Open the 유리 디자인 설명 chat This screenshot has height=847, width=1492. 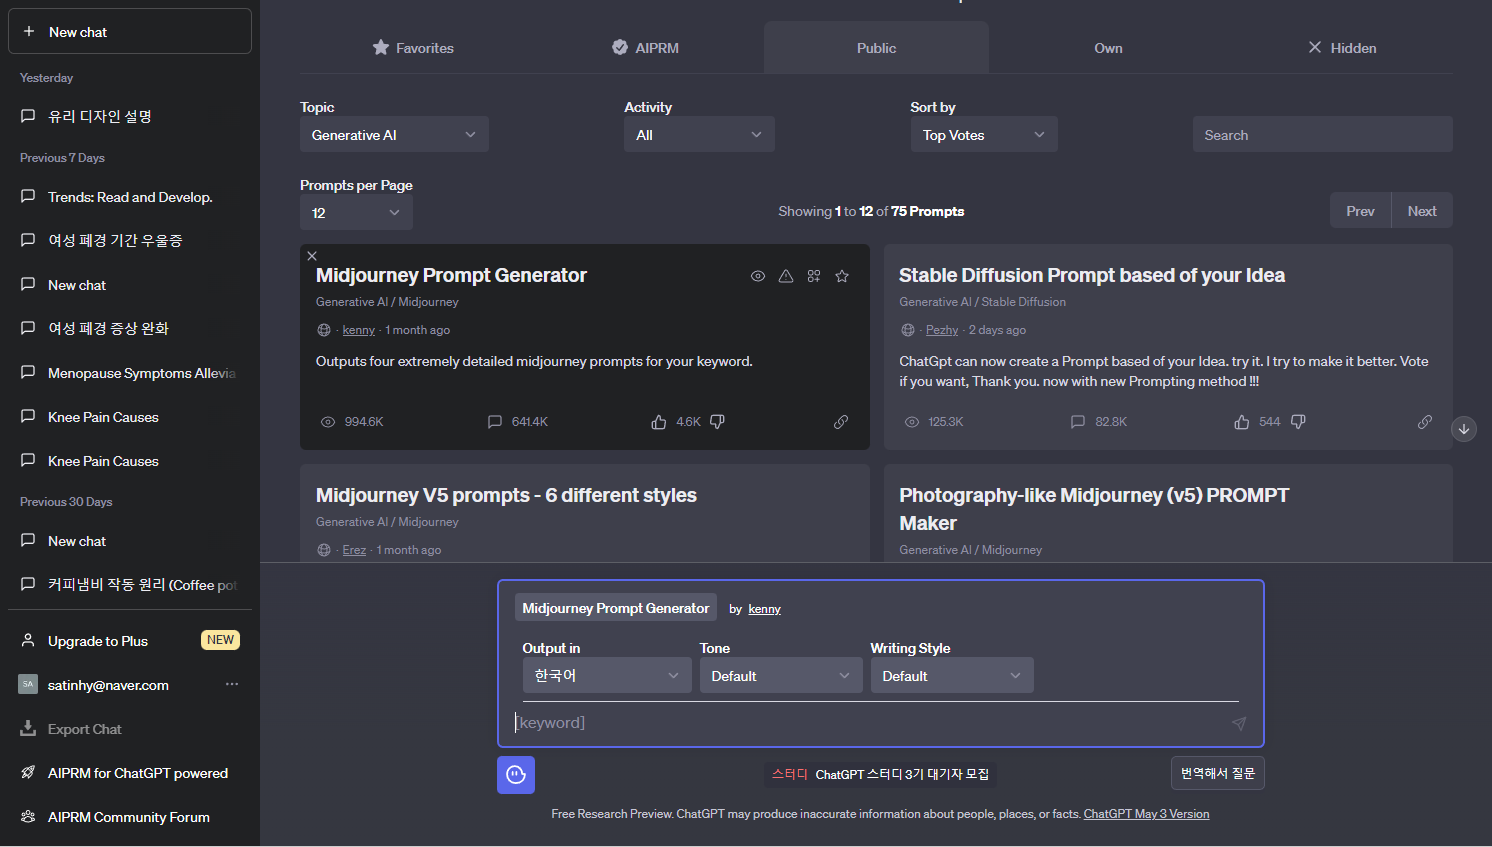point(130,117)
